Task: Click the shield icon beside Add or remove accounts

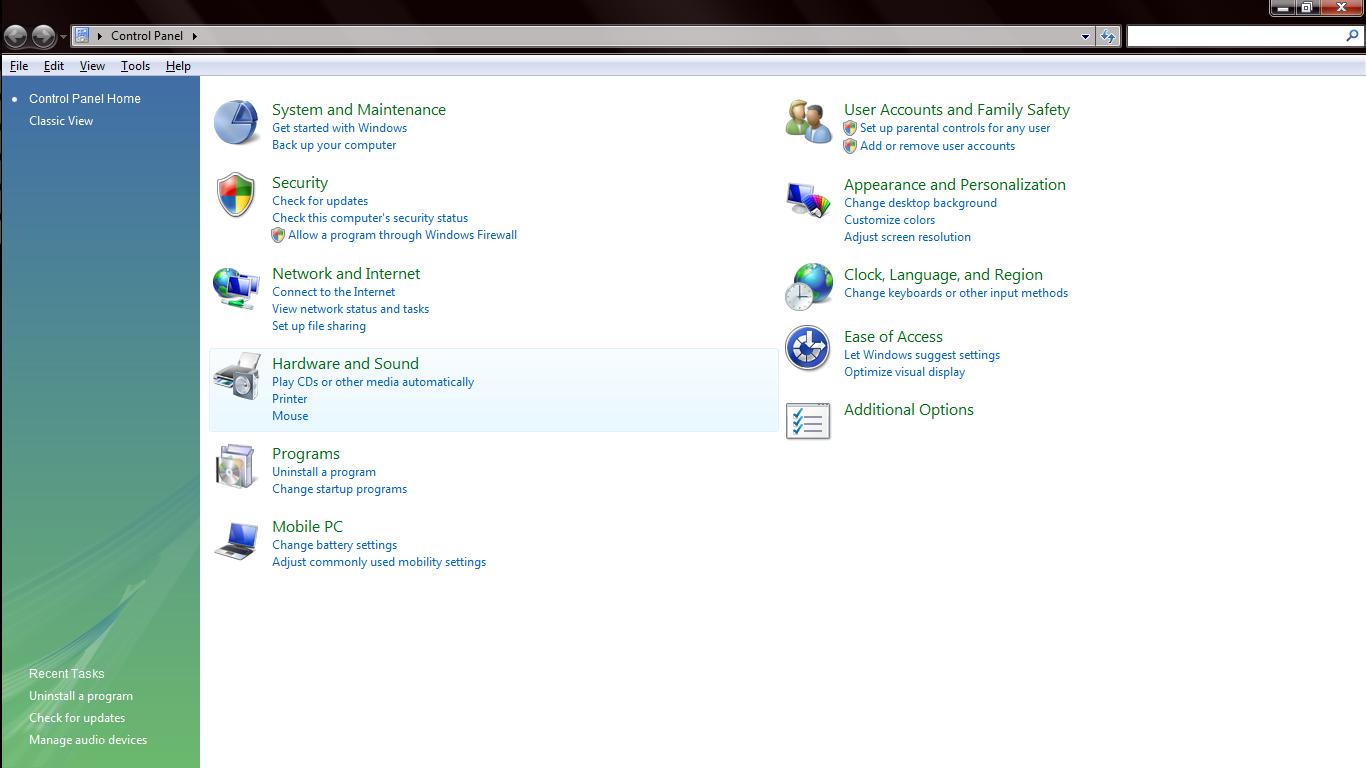Action: (850, 146)
